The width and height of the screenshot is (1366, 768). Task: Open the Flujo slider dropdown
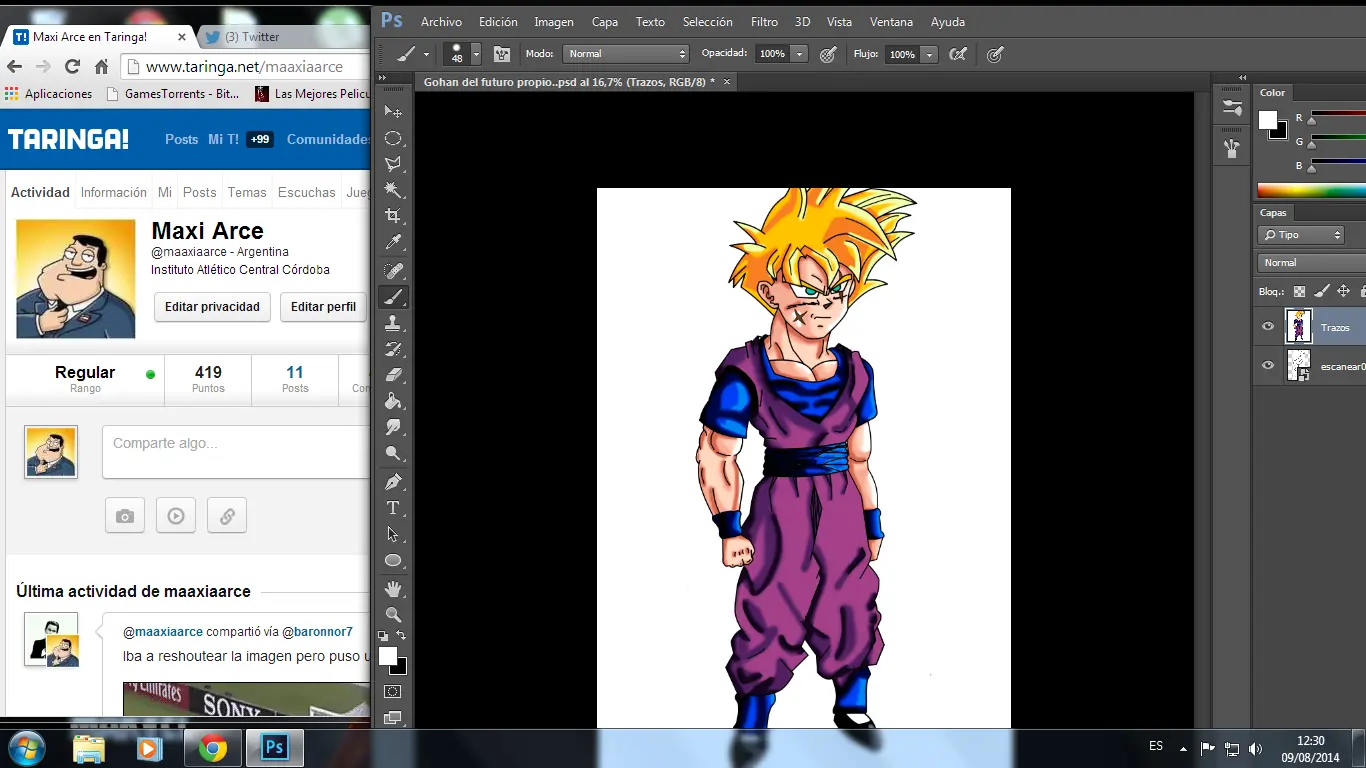click(929, 54)
